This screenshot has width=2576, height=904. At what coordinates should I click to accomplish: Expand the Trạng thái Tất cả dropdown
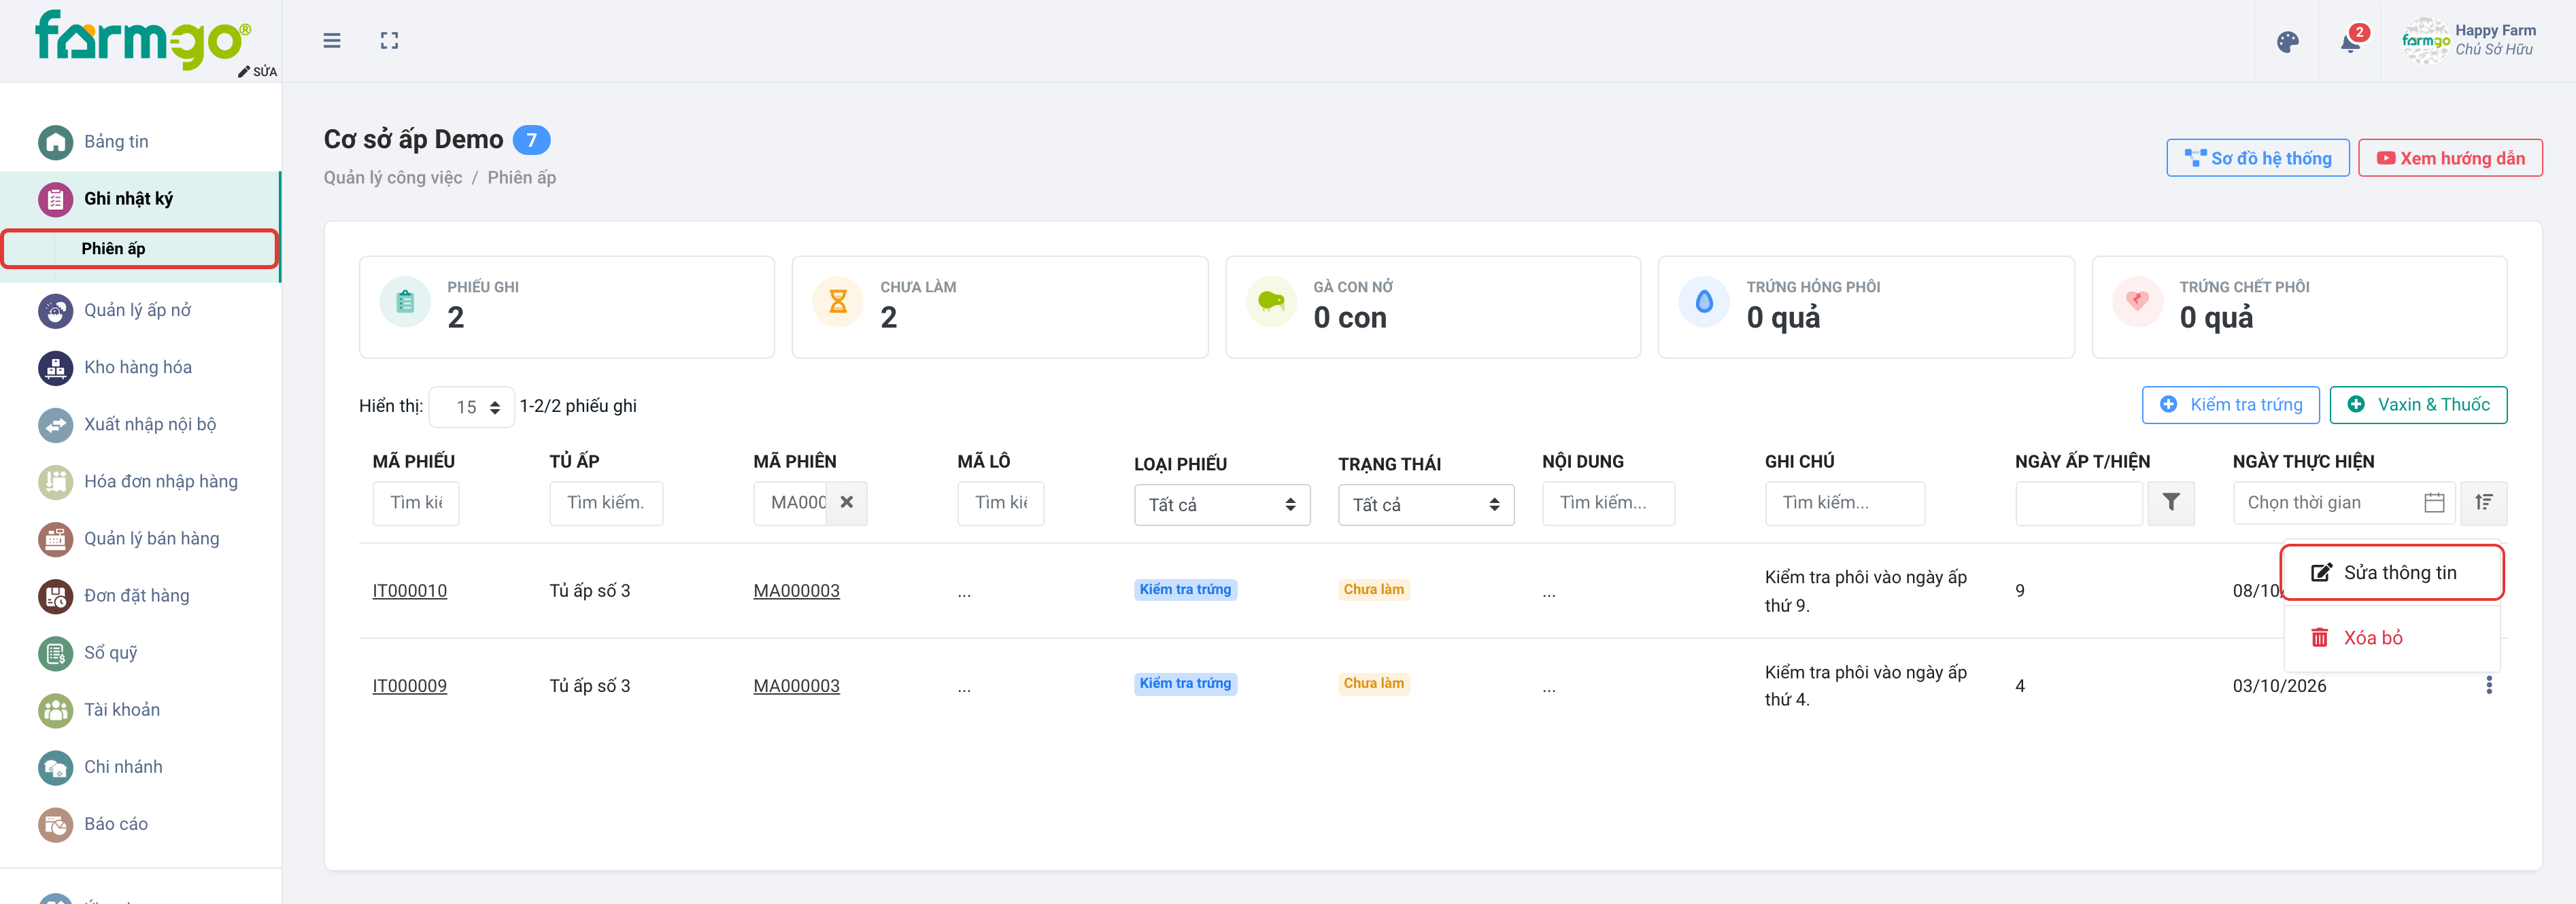coord(1426,505)
